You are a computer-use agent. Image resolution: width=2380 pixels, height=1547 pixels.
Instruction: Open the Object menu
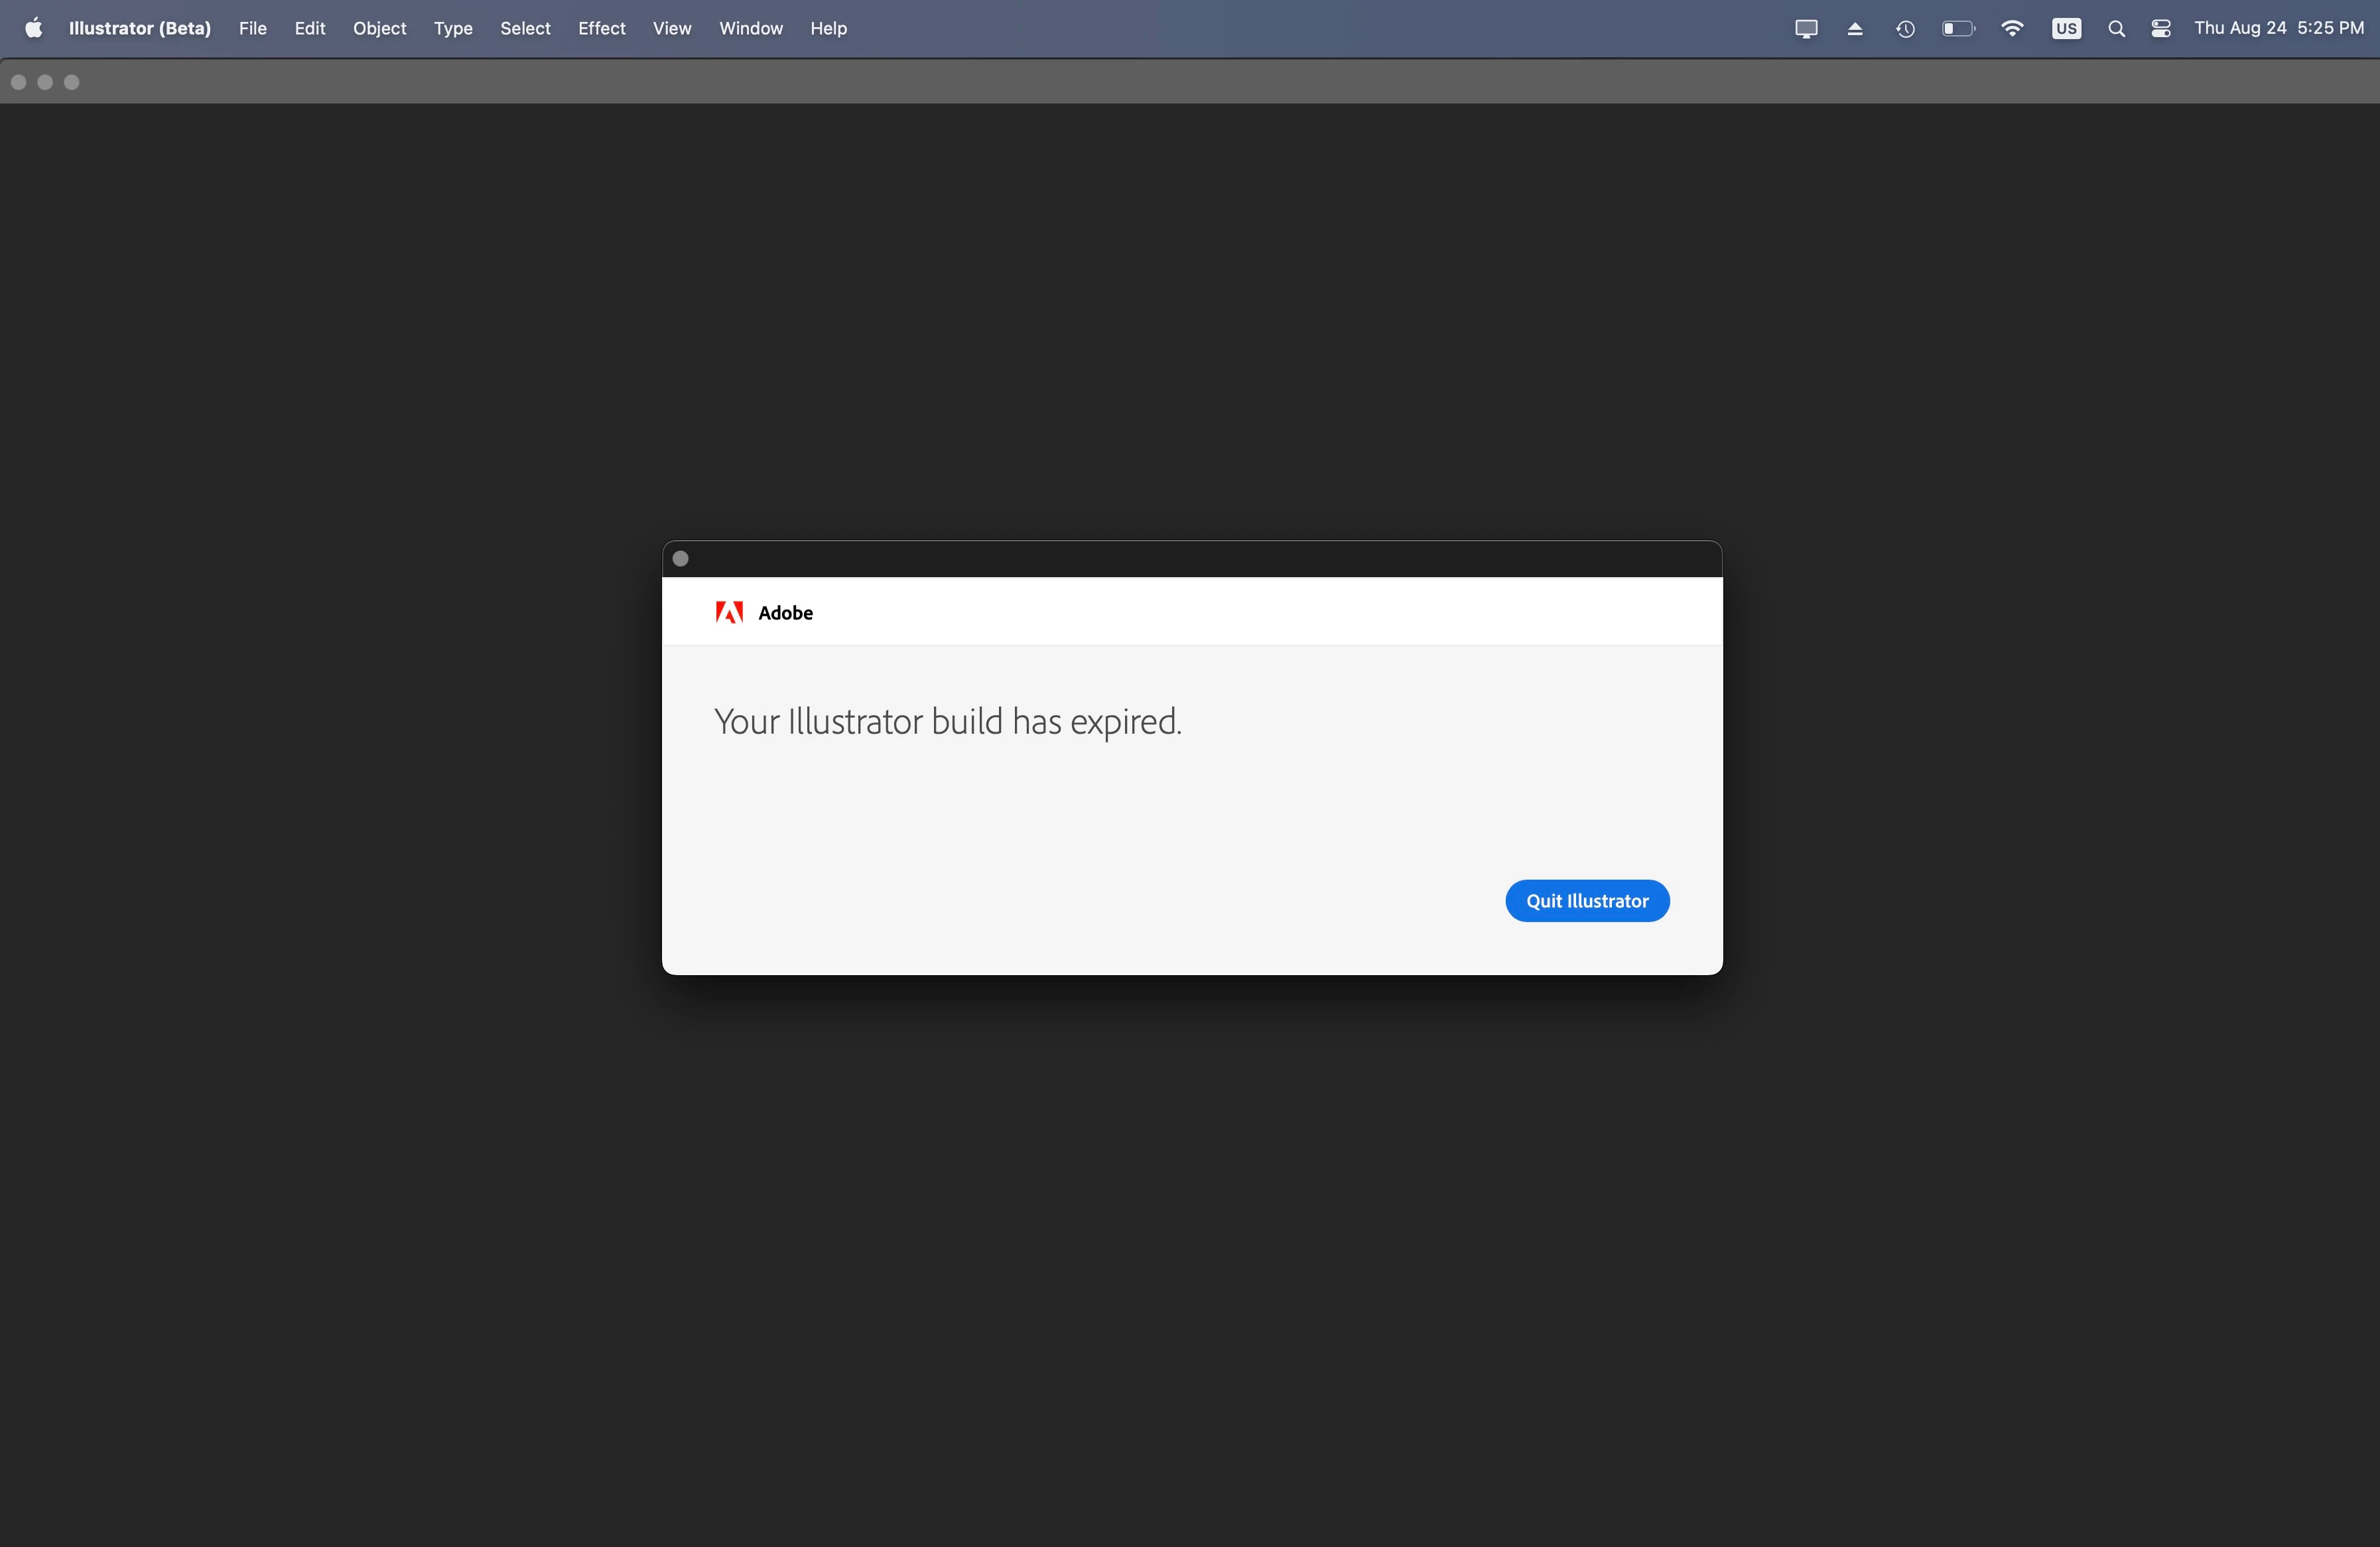379,28
